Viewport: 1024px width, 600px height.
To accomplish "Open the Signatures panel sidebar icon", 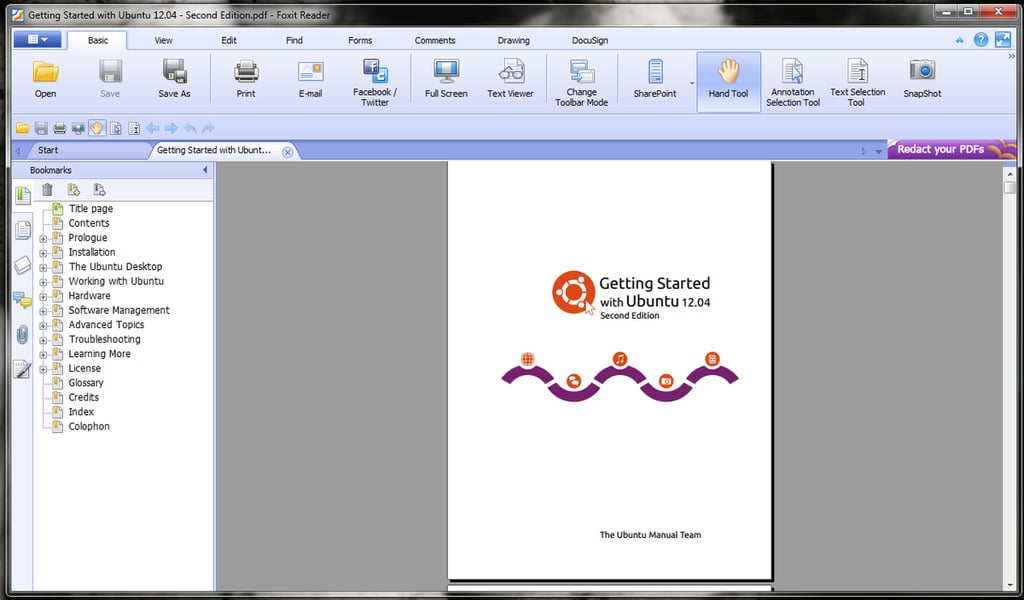I will [x=22, y=370].
